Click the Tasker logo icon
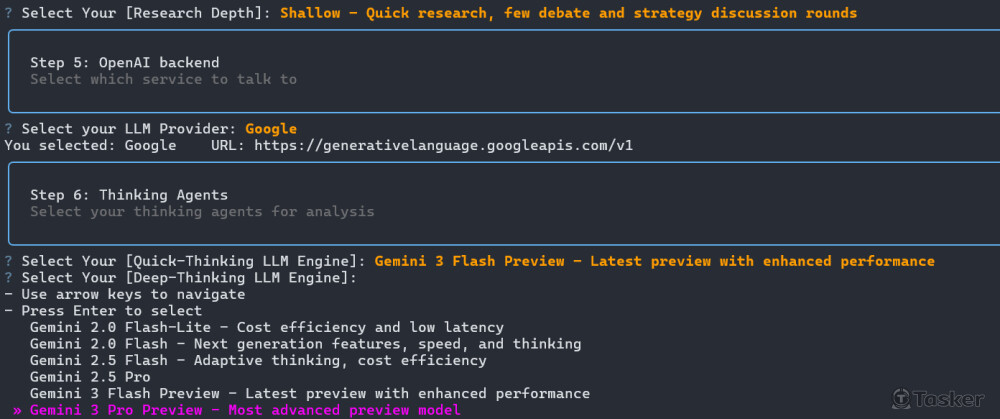The height and width of the screenshot is (419, 1000). tap(902, 399)
